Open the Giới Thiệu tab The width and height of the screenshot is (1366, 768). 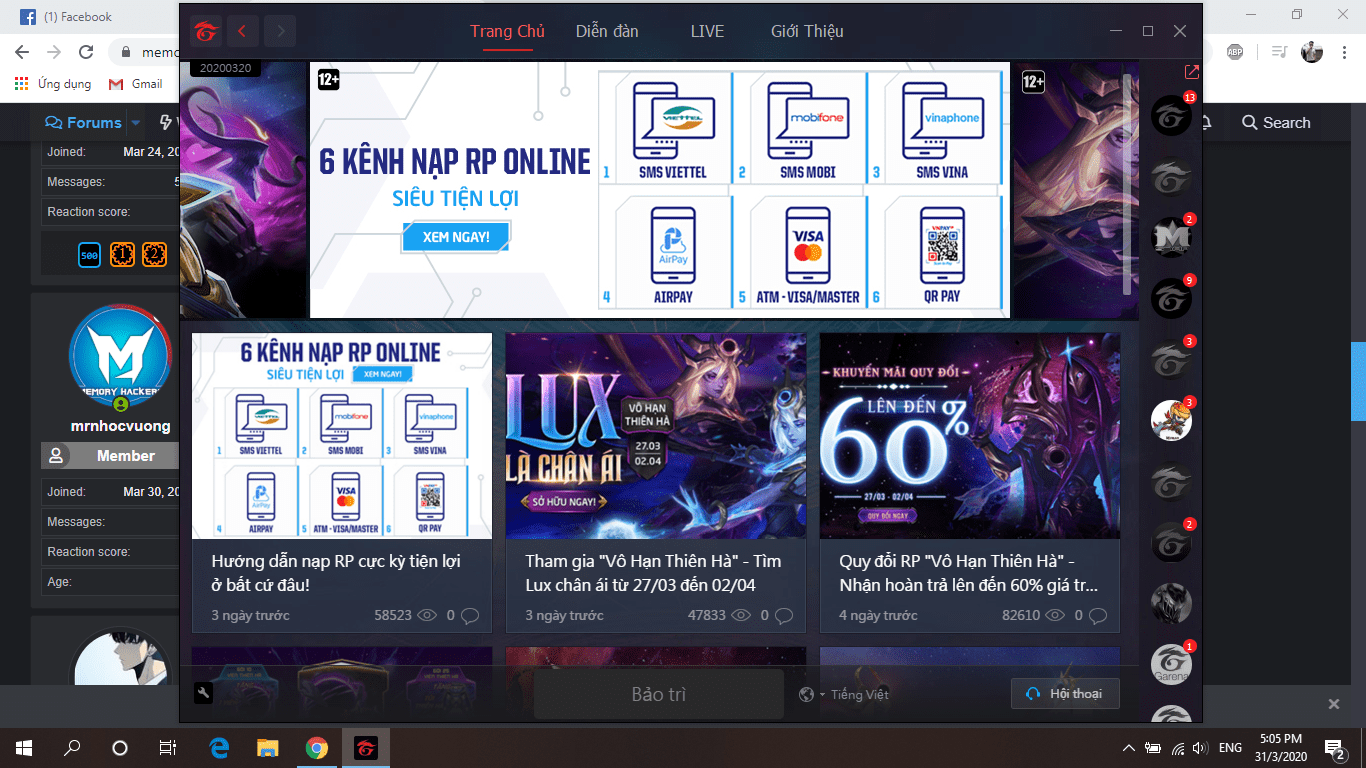tap(807, 31)
